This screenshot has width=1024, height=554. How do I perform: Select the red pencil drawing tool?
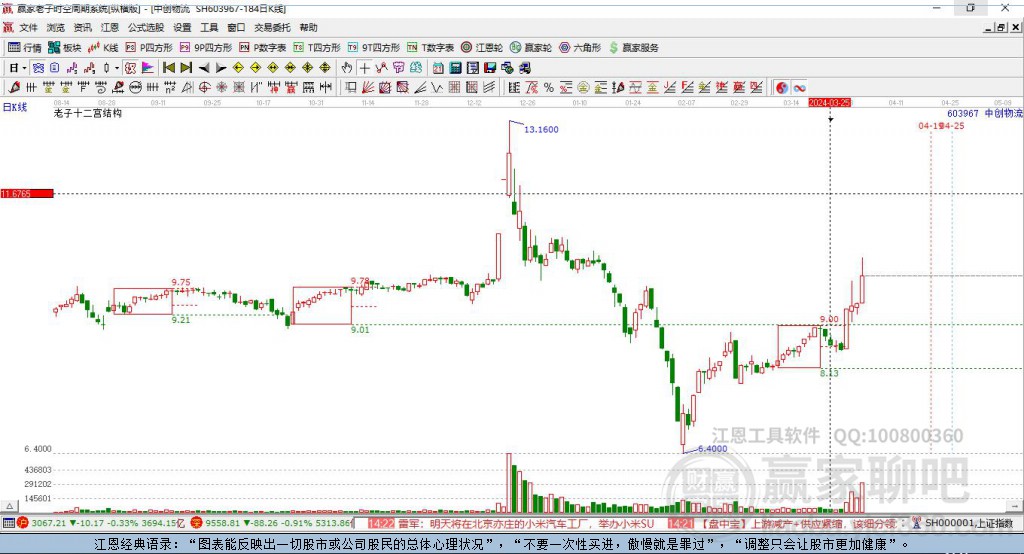tap(14, 88)
